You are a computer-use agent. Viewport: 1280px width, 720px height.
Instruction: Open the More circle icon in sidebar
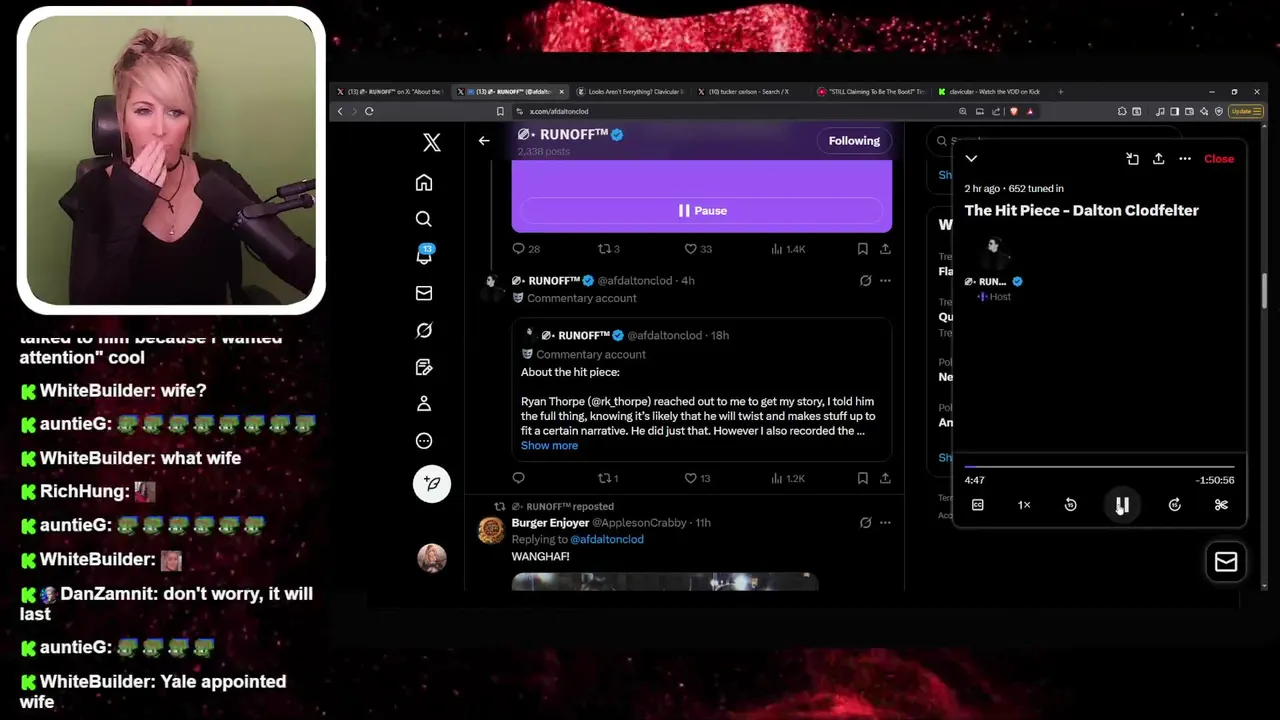[x=424, y=441]
